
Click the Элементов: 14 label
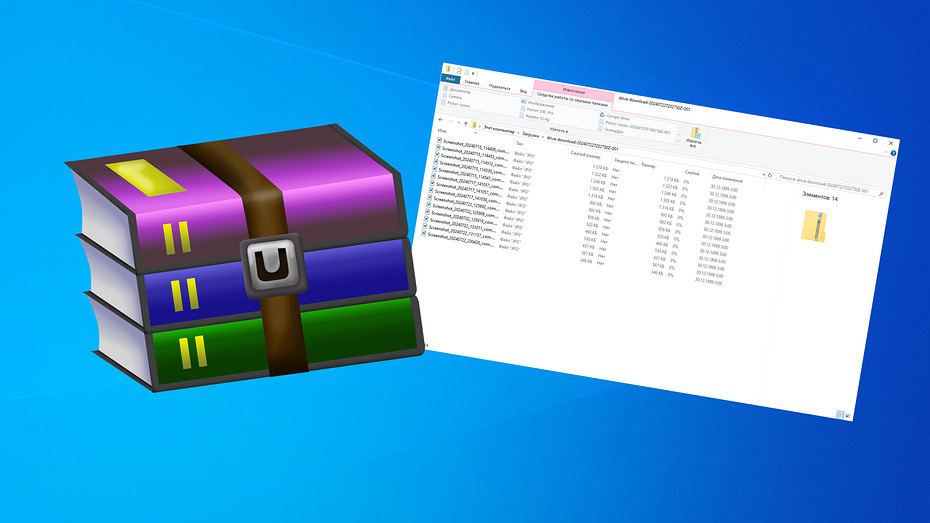pos(819,196)
